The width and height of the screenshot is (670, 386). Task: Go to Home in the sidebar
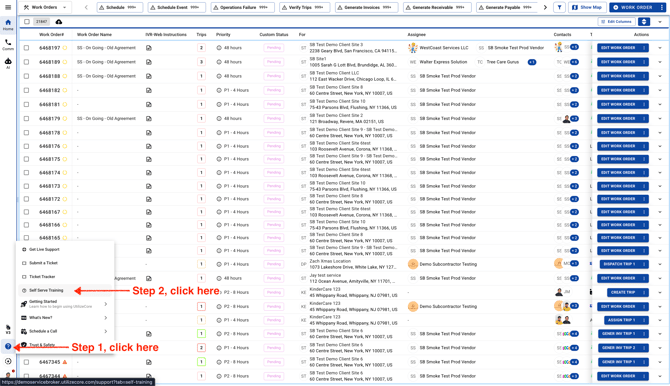pyautogui.click(x=8, y=25)
